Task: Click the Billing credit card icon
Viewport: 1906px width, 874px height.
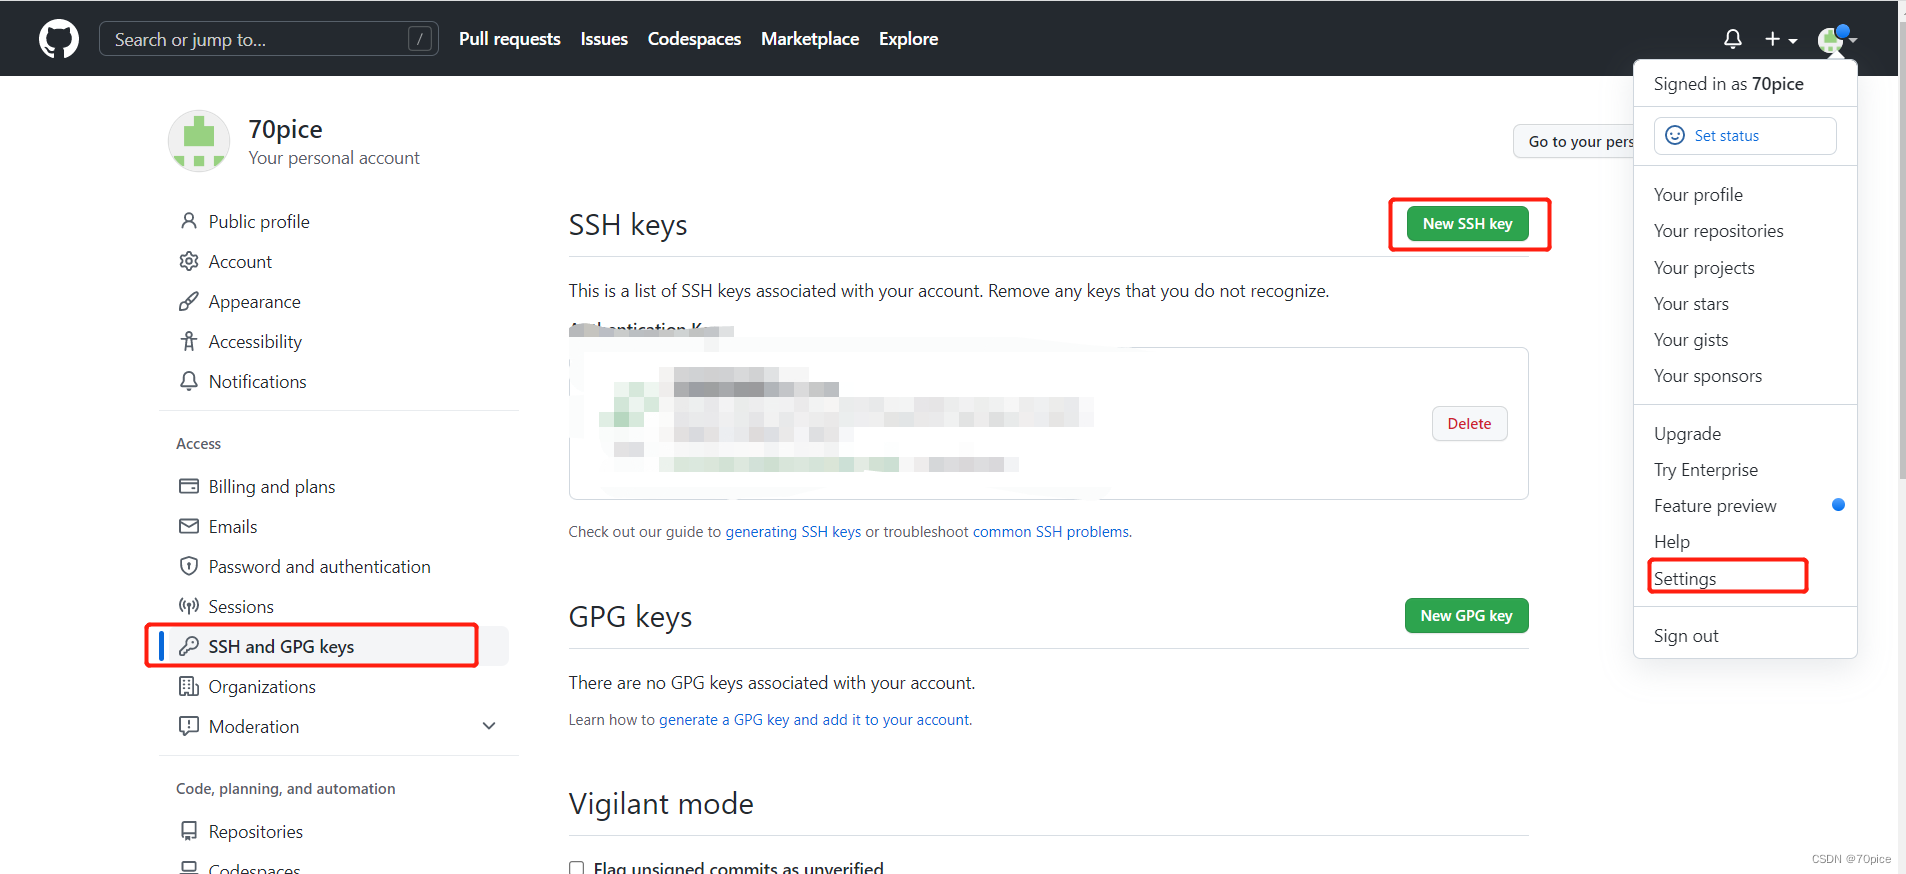Action: pyautogui.click(x=188, y=486)
